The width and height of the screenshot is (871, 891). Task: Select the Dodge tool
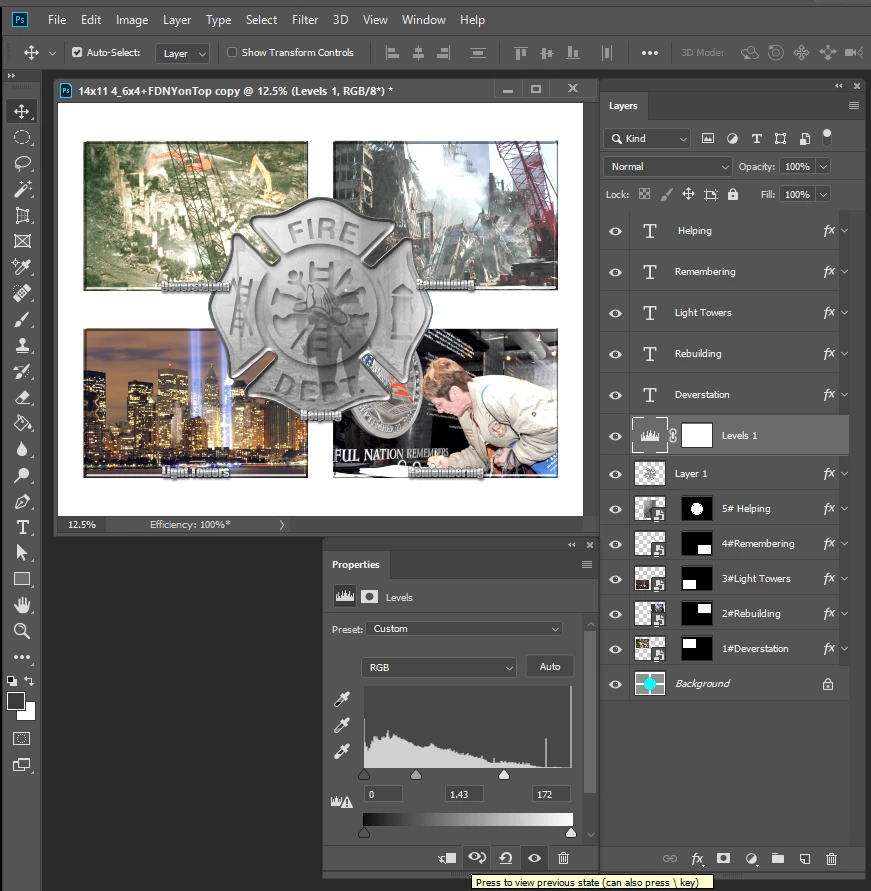[22, 475]
